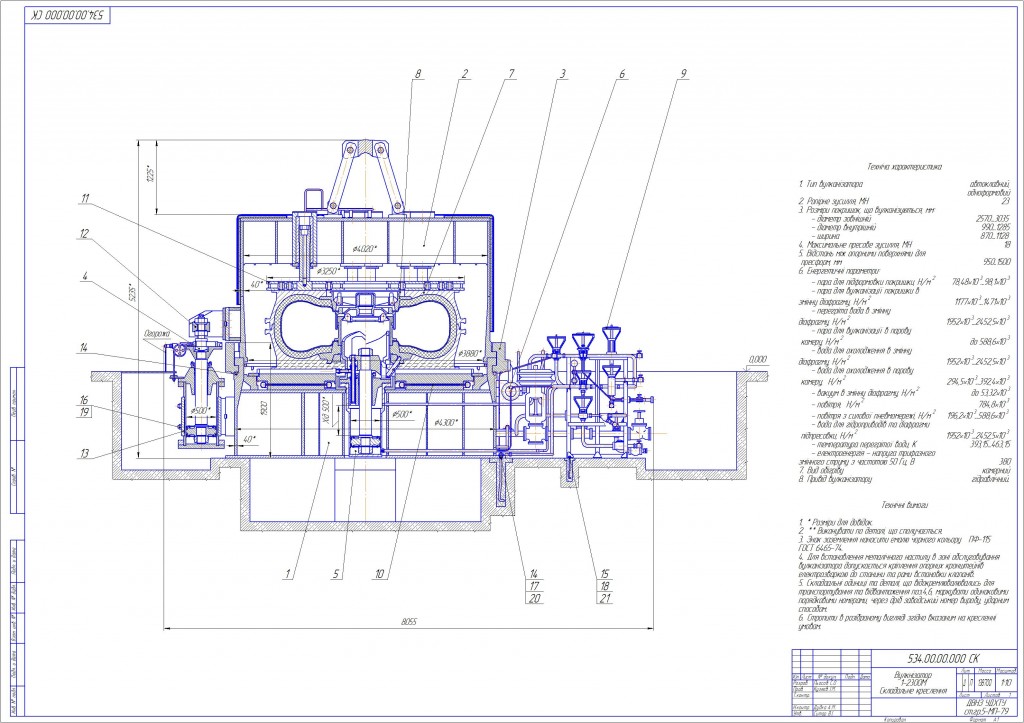Click the '870...1128' width value
Image resolution: width=1024 pixels, height=723 pixels.
click(994, 236)
